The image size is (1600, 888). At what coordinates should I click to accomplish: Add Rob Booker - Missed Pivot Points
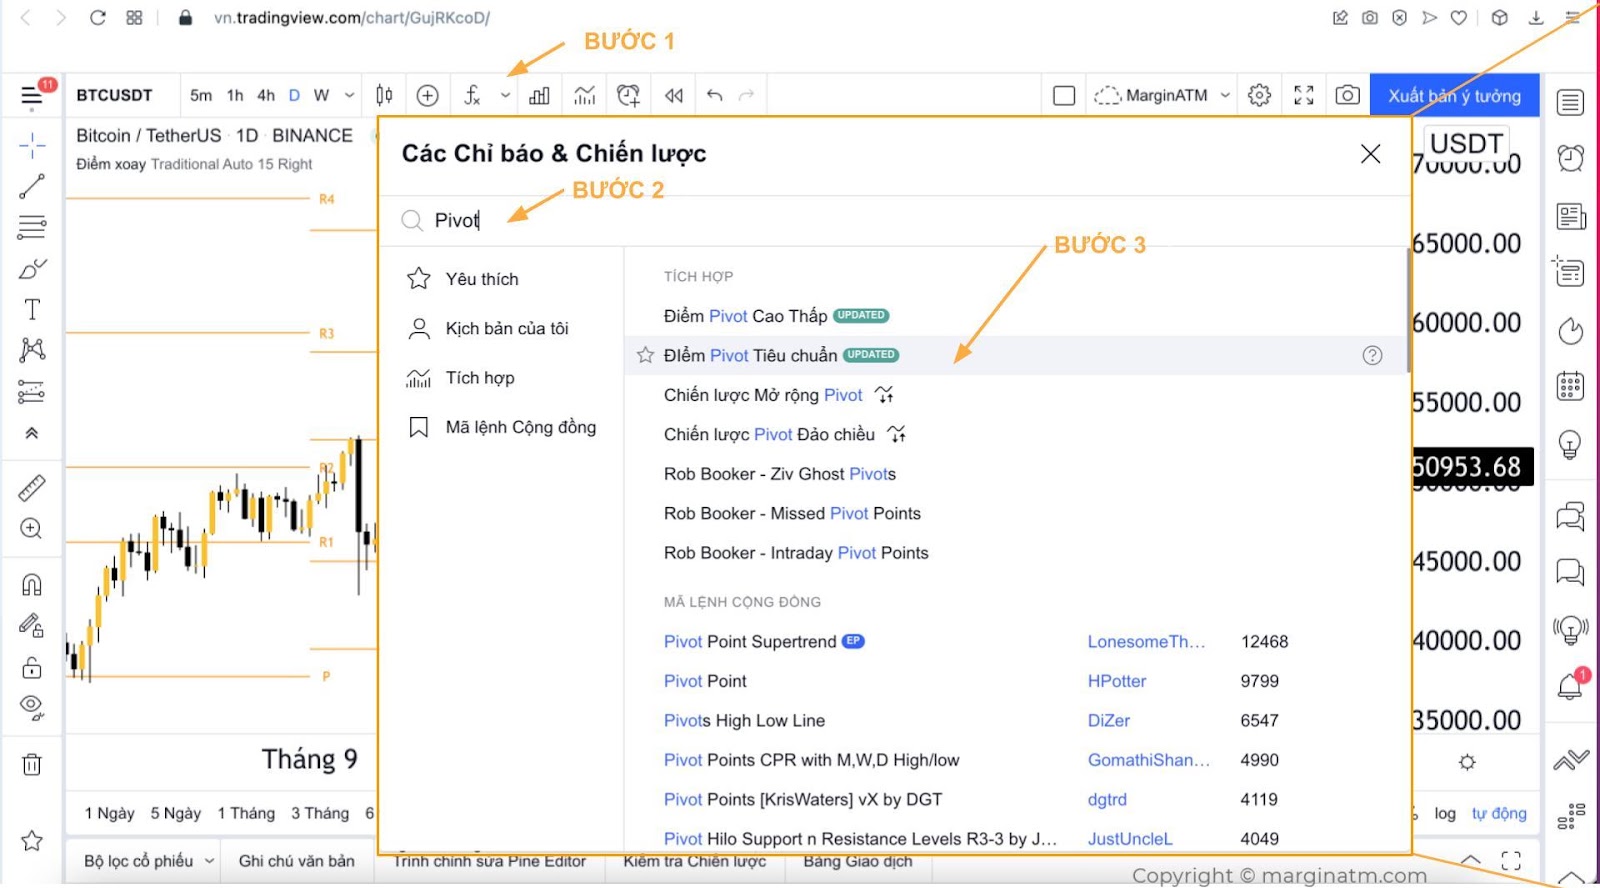click(792, 513)
